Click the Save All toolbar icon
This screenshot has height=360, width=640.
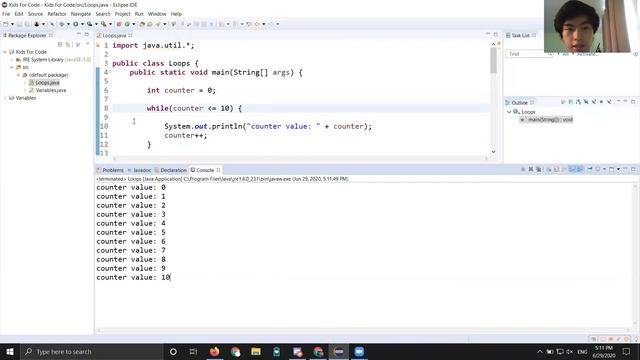27,24
